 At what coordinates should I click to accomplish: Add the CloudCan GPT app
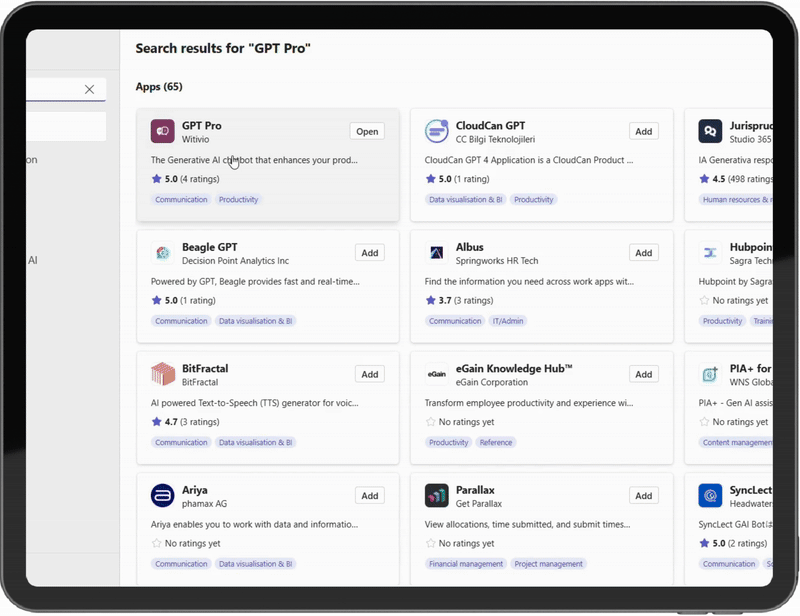tap(644, 131)
